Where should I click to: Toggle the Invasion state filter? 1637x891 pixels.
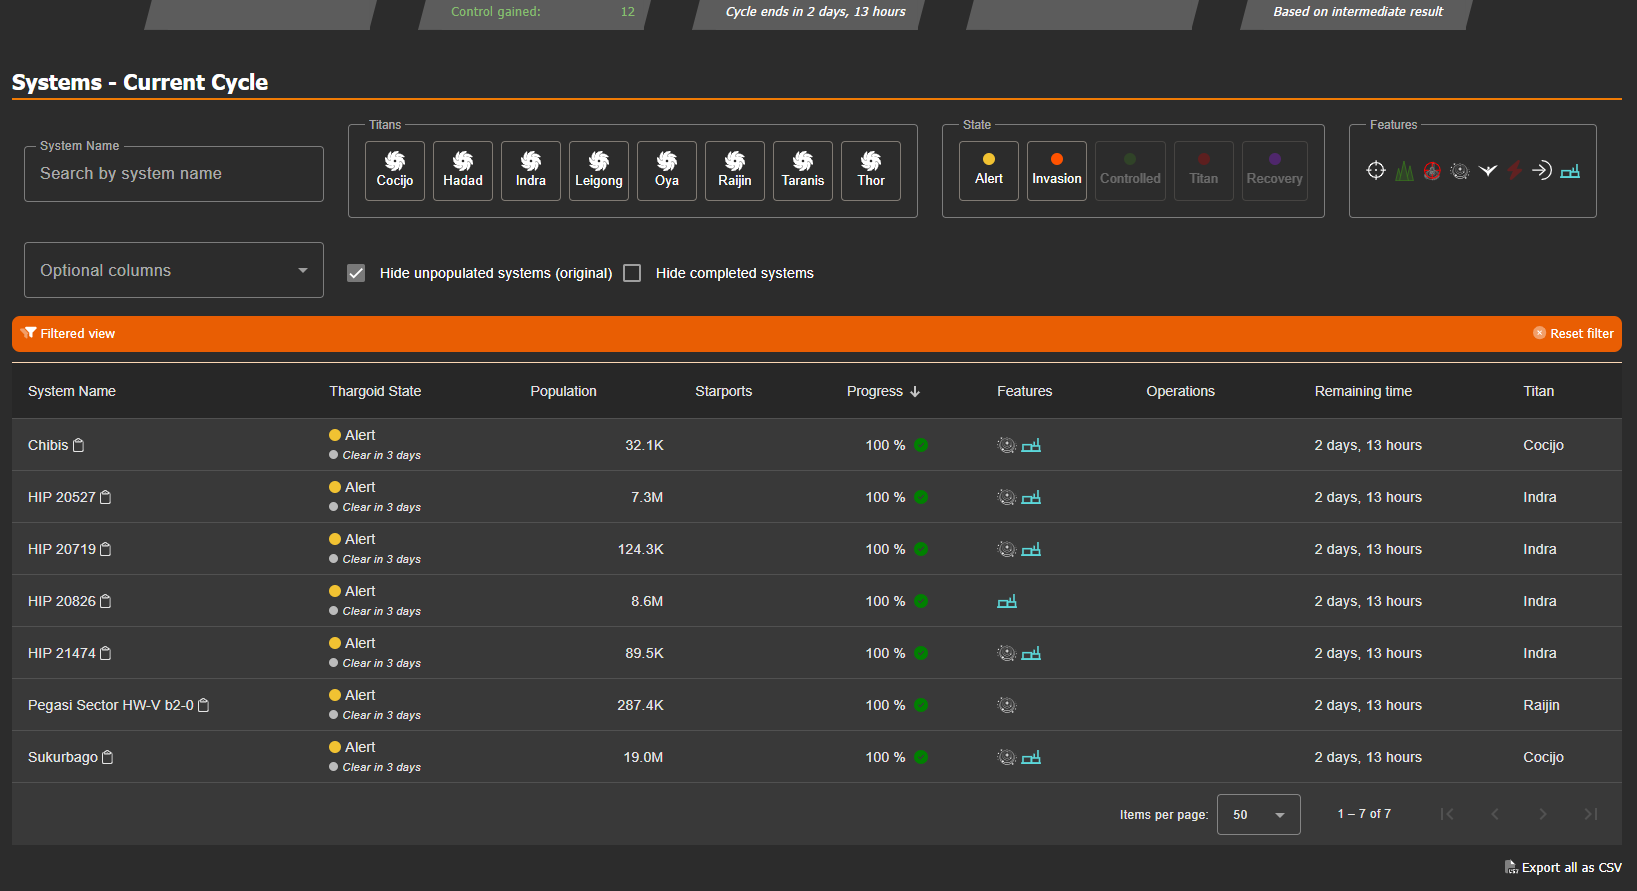click(1057, 171)
